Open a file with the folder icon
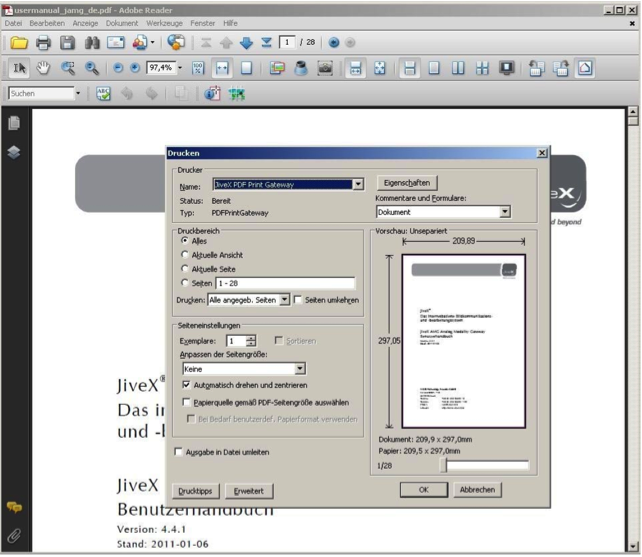 19,43
